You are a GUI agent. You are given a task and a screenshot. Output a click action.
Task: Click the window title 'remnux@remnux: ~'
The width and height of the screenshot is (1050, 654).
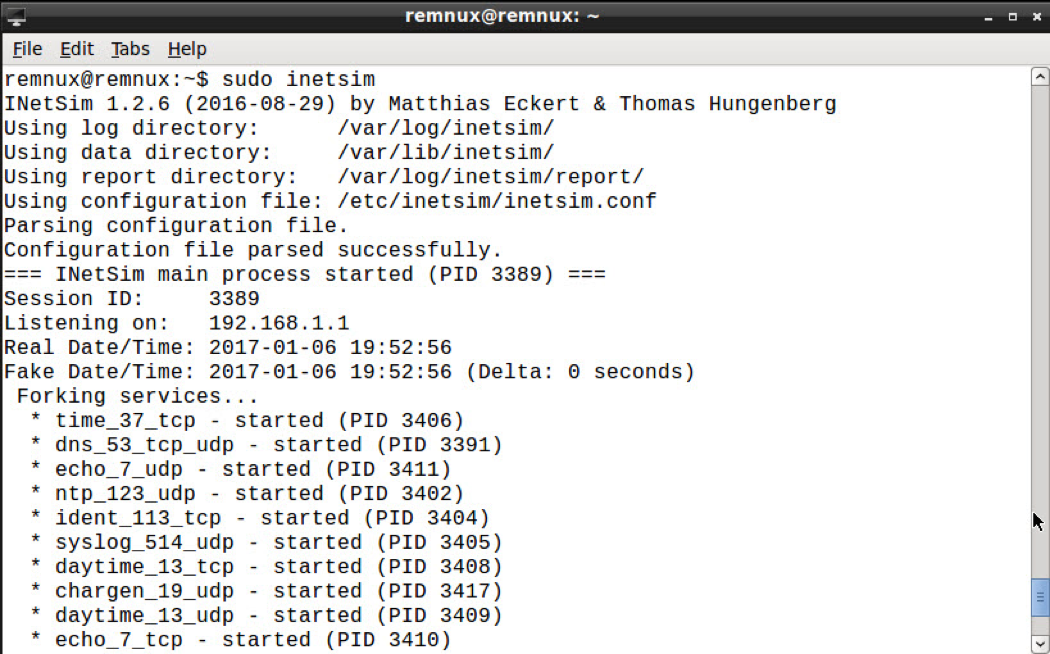(503, 16)
